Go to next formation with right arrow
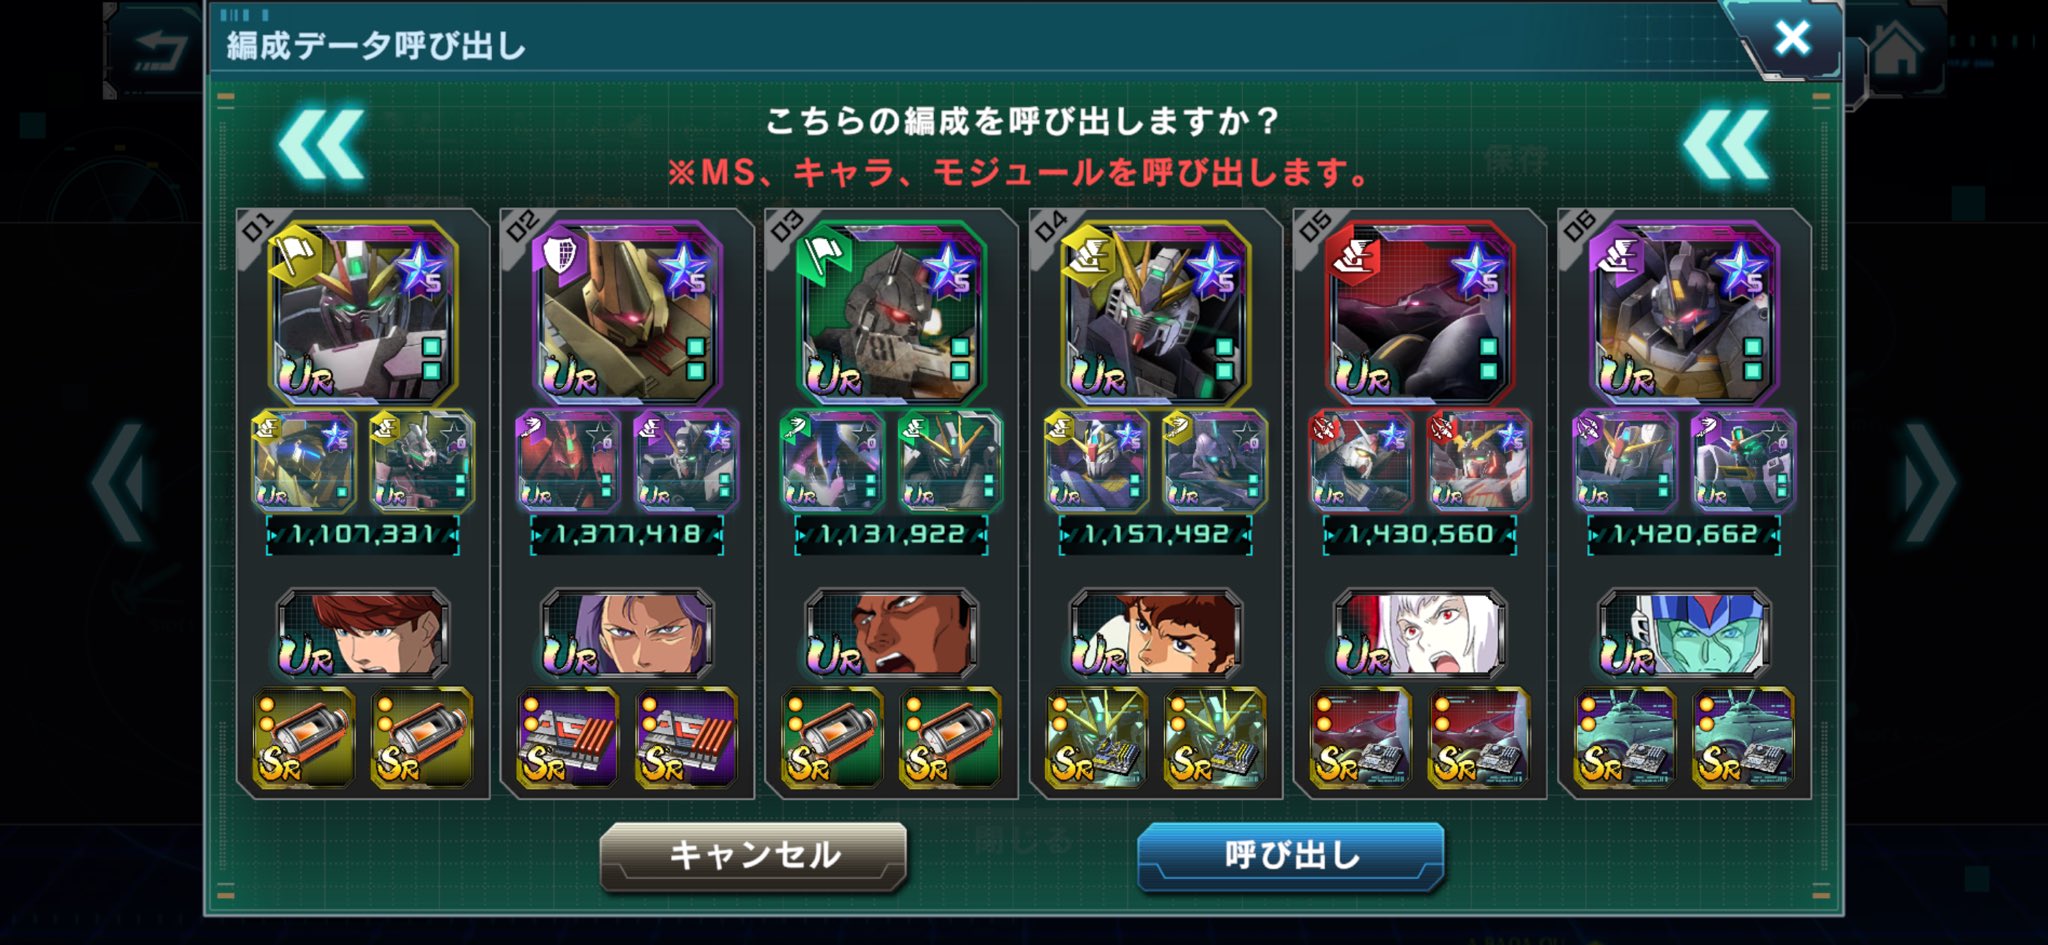Screen dimensions: 2048x945 1930,484
